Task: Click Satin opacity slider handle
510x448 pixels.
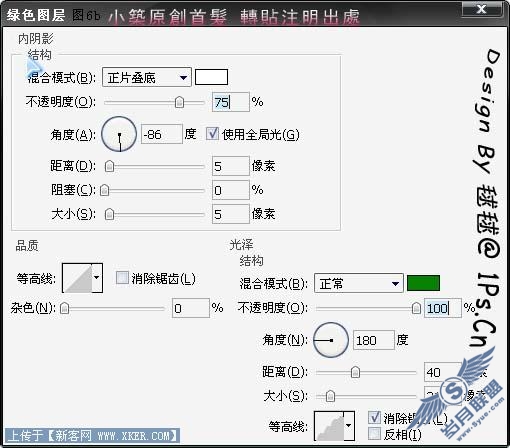Action: point(416,308)
